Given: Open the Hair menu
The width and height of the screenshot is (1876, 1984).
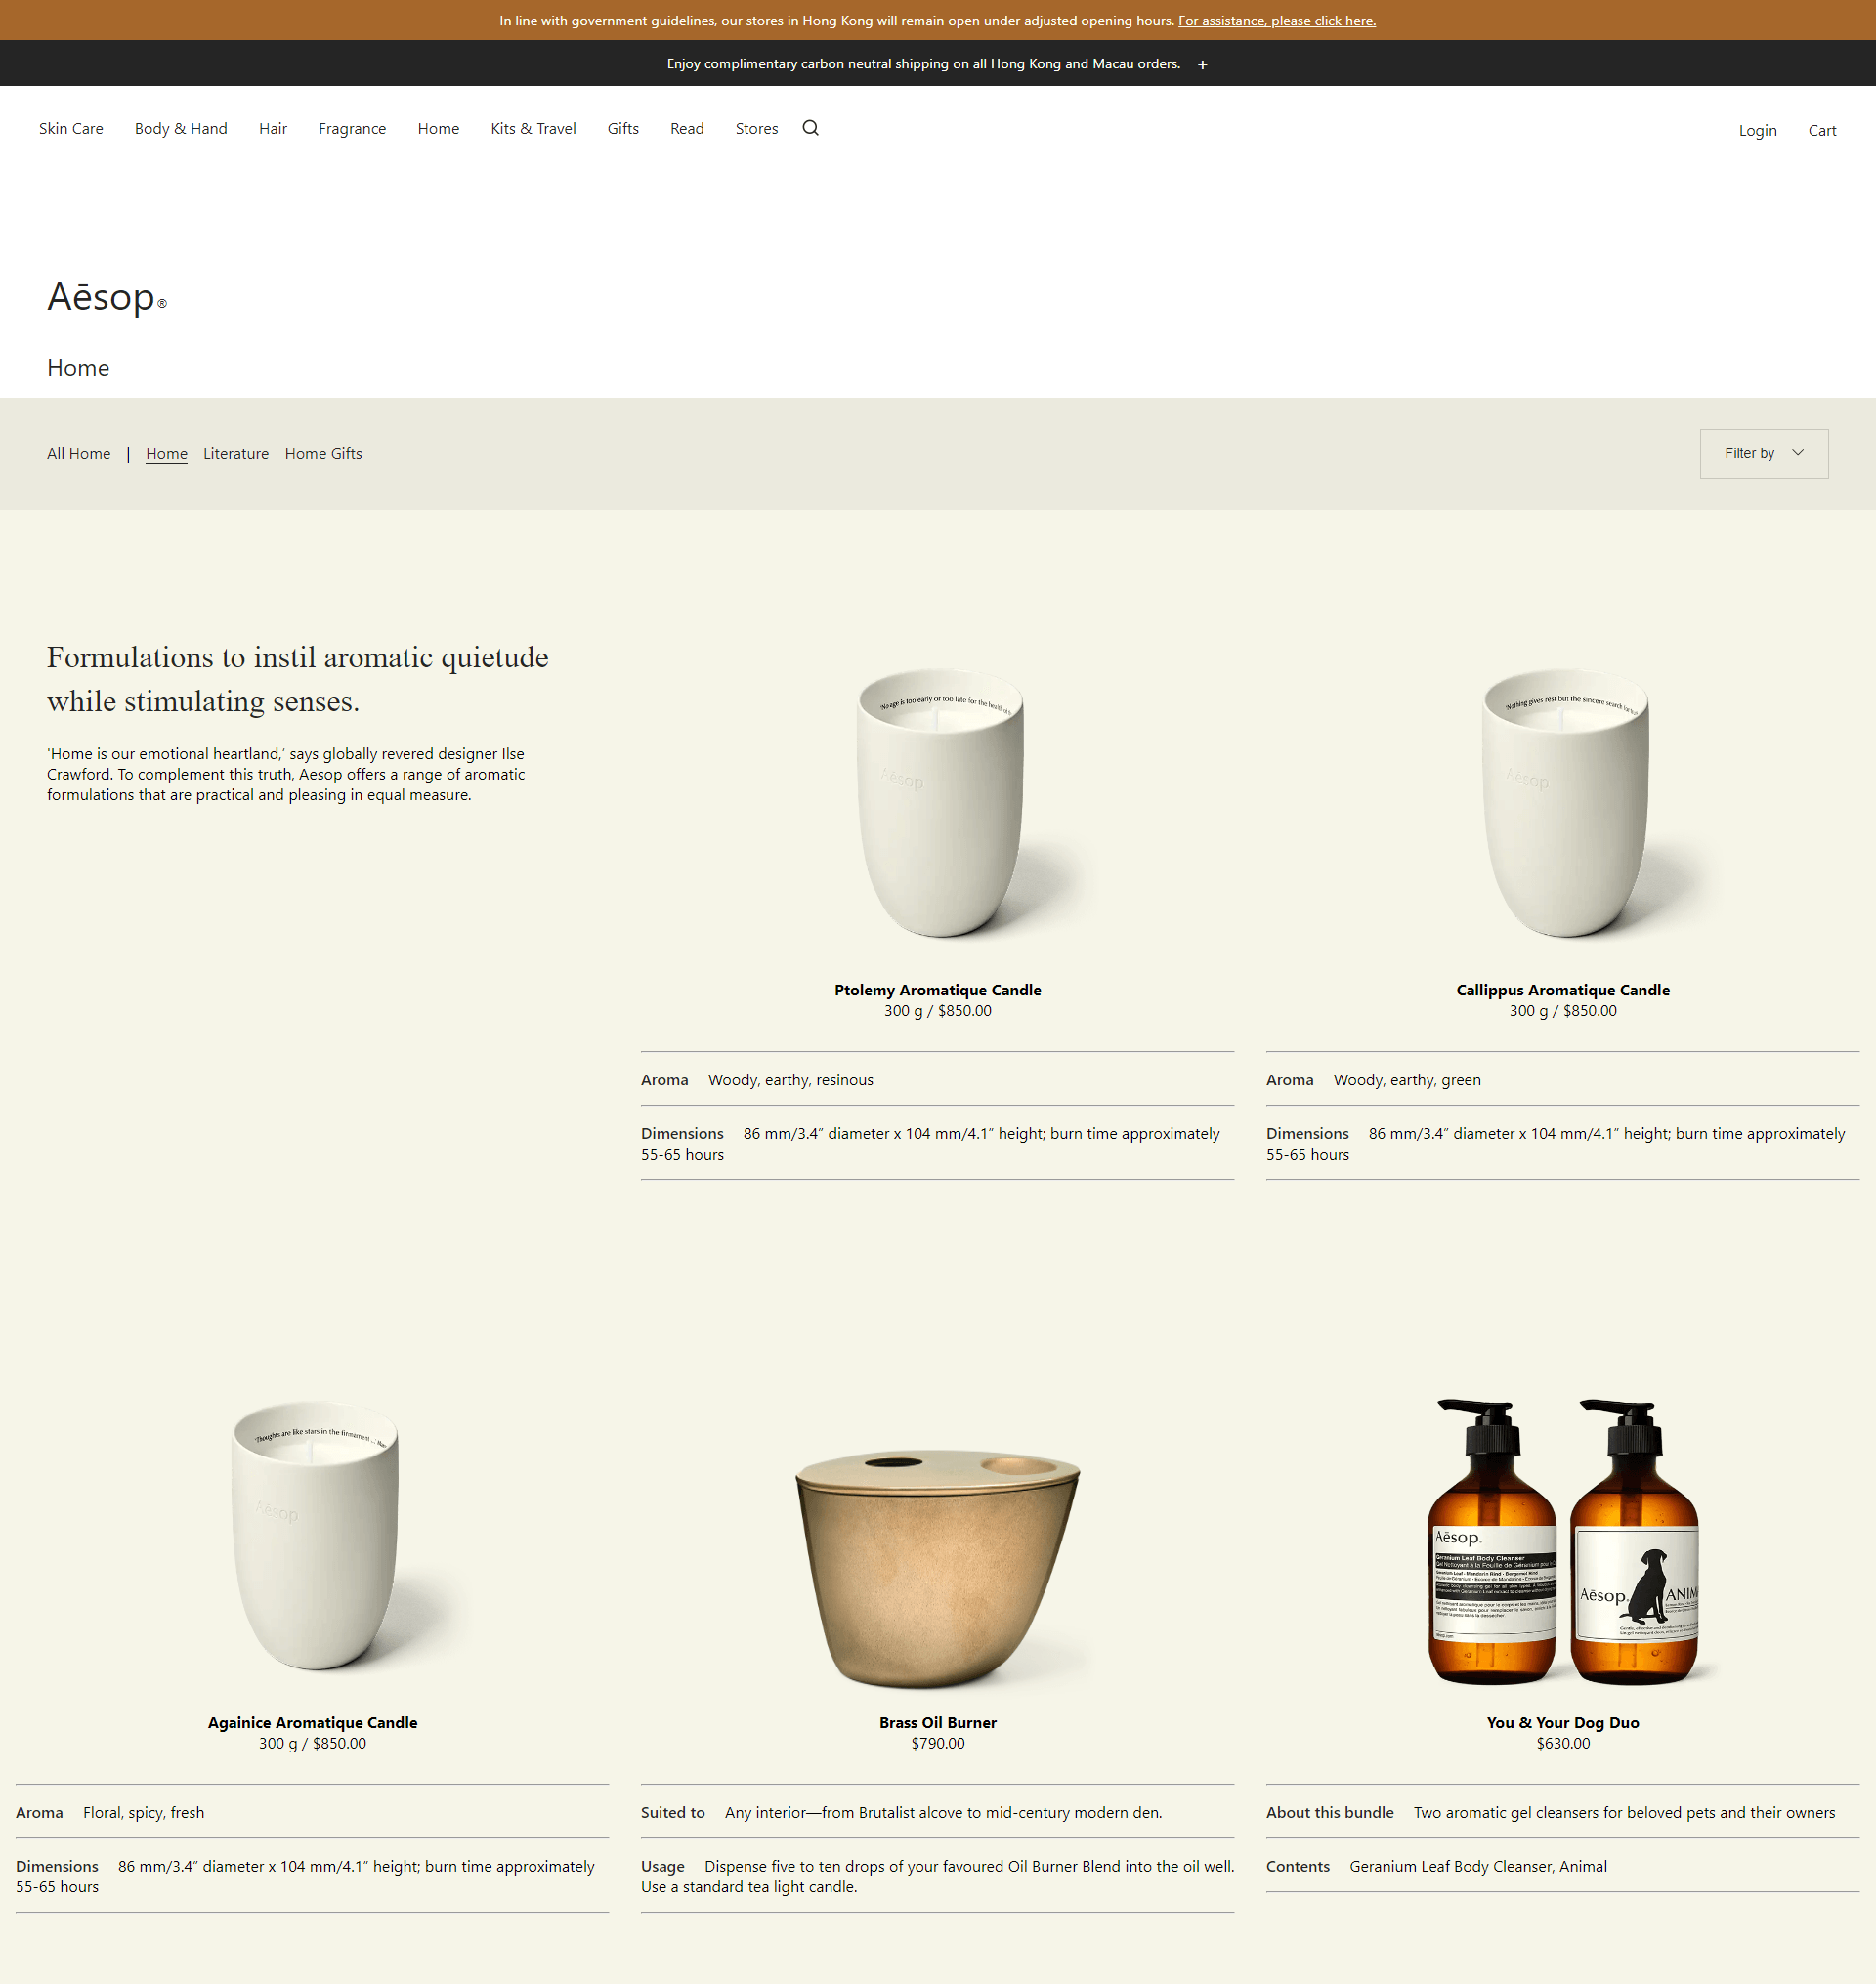Looking at the screenshot, I should click(273, 128).
